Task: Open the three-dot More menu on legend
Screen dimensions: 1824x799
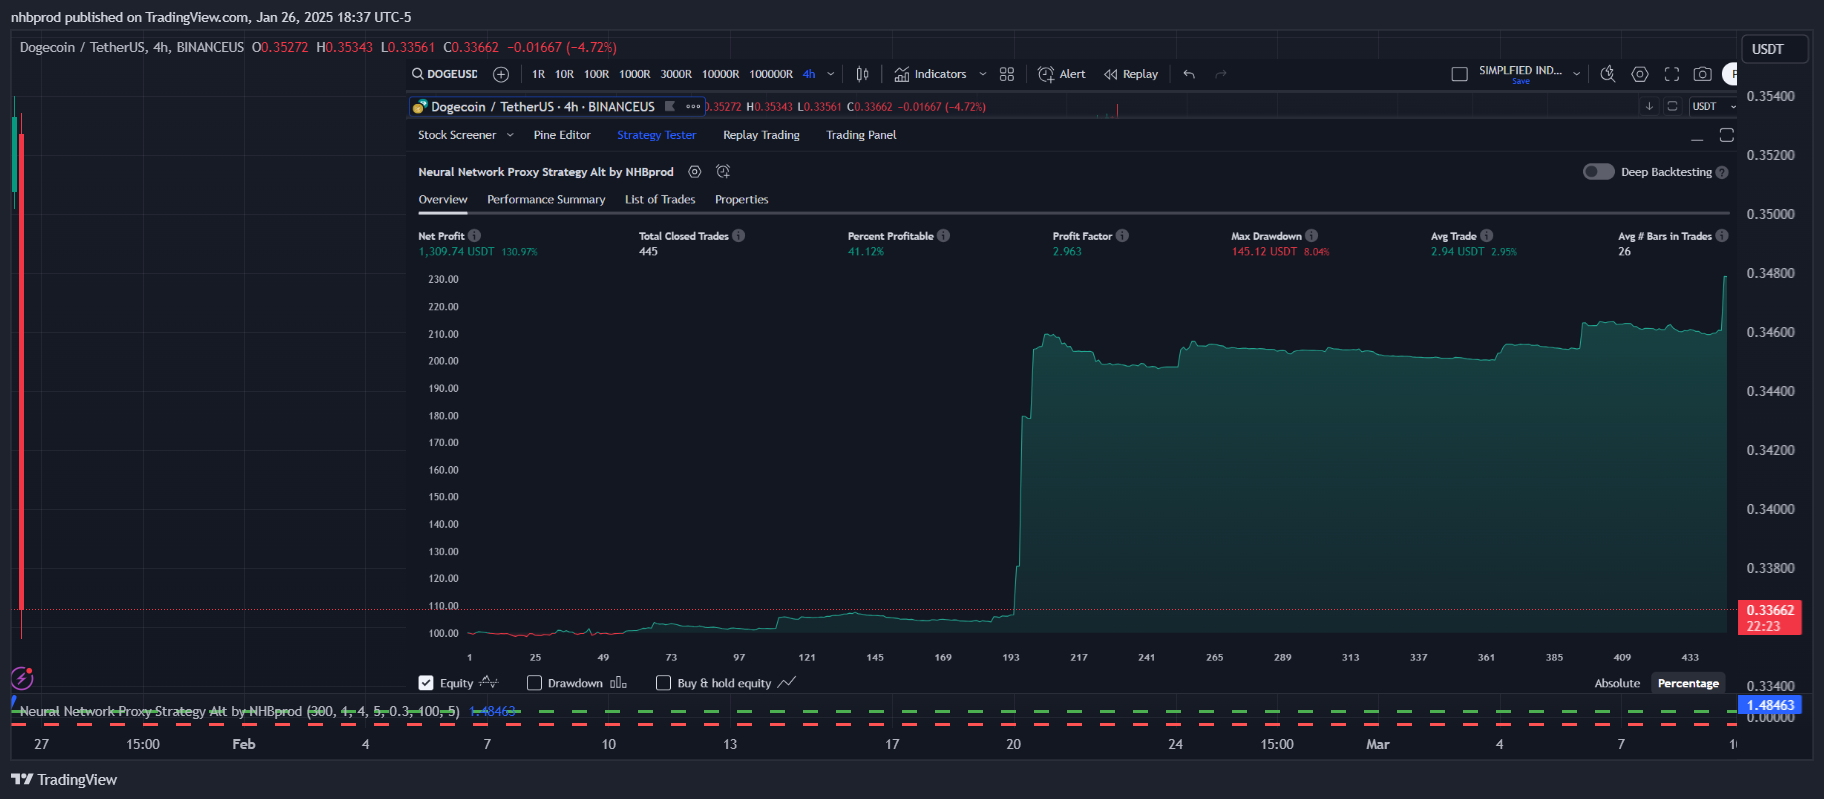Action: (x=693, y=106)
